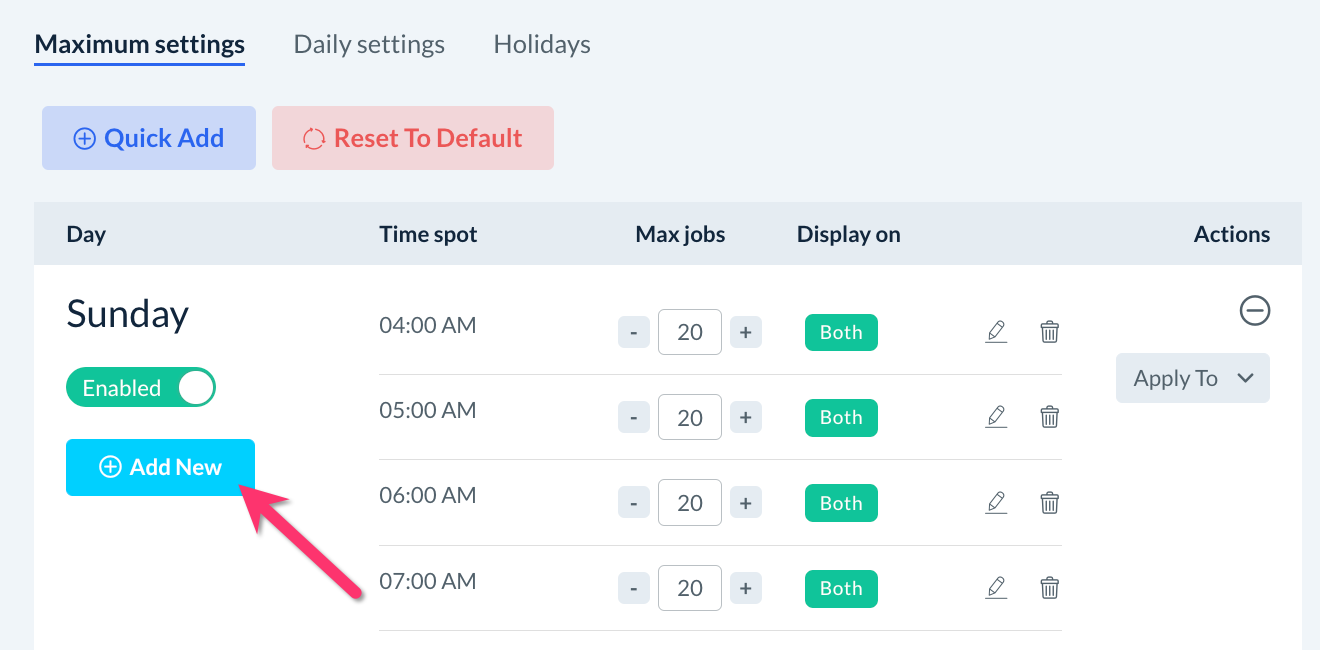This screenshot has height=650, width=1320.
Task: Open the Holidays tab
Action: (542, 45)
